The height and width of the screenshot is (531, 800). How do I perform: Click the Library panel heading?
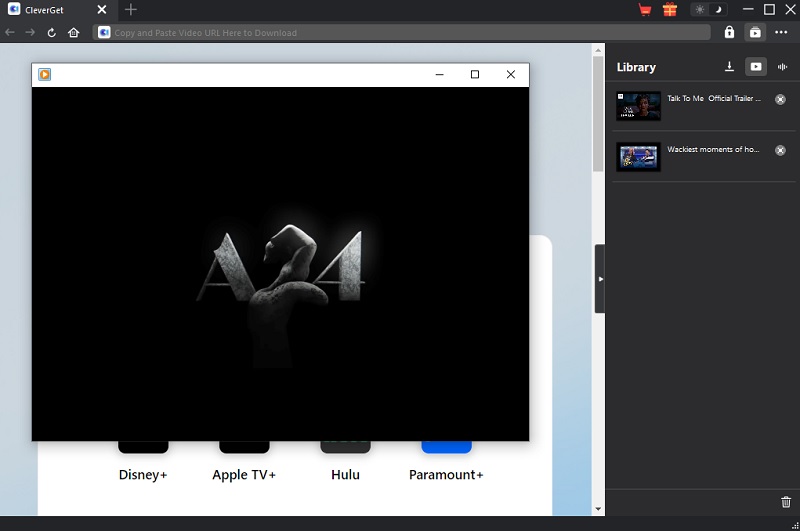(636, 67)
